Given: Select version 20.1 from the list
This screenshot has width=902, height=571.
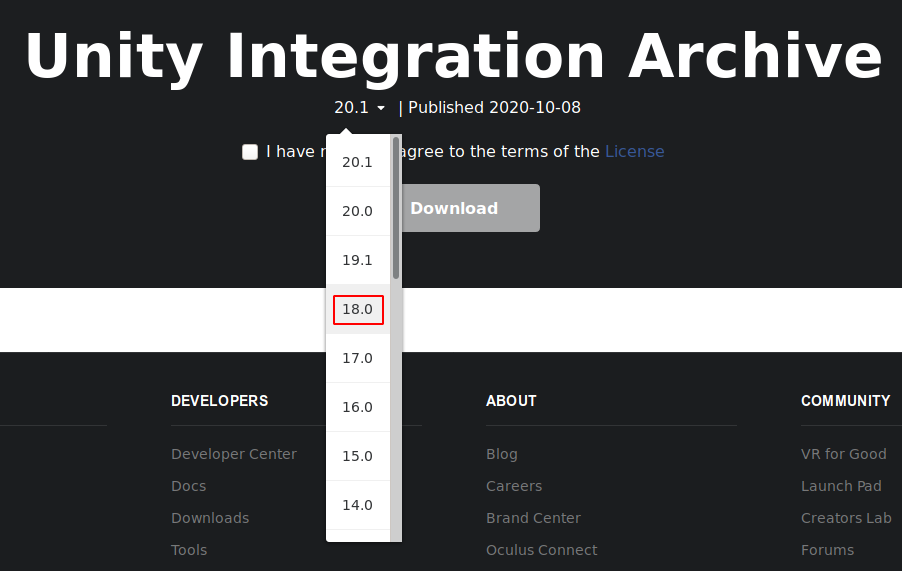Looking at the screenshot, I should click(x=357, y=162).
